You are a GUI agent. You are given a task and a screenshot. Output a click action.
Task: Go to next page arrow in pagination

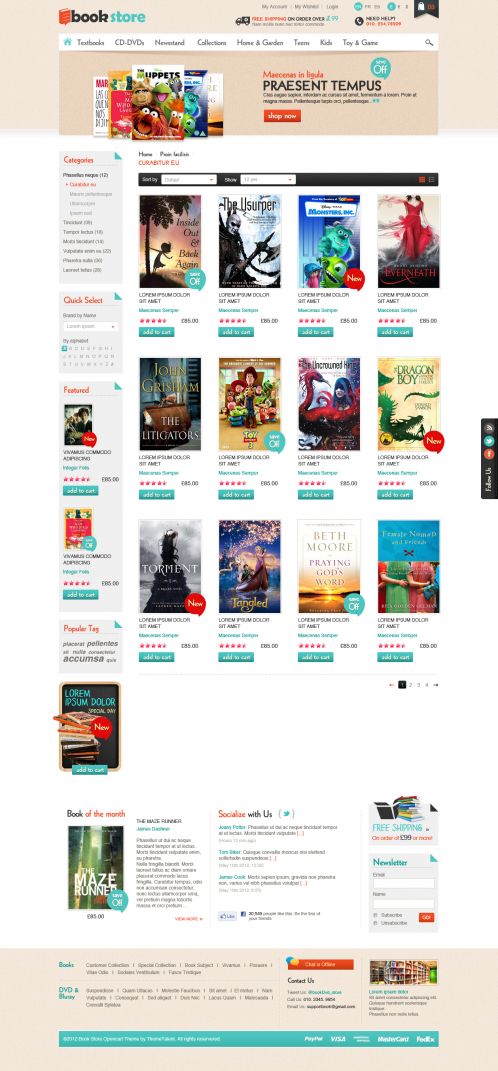coord(435,684)
